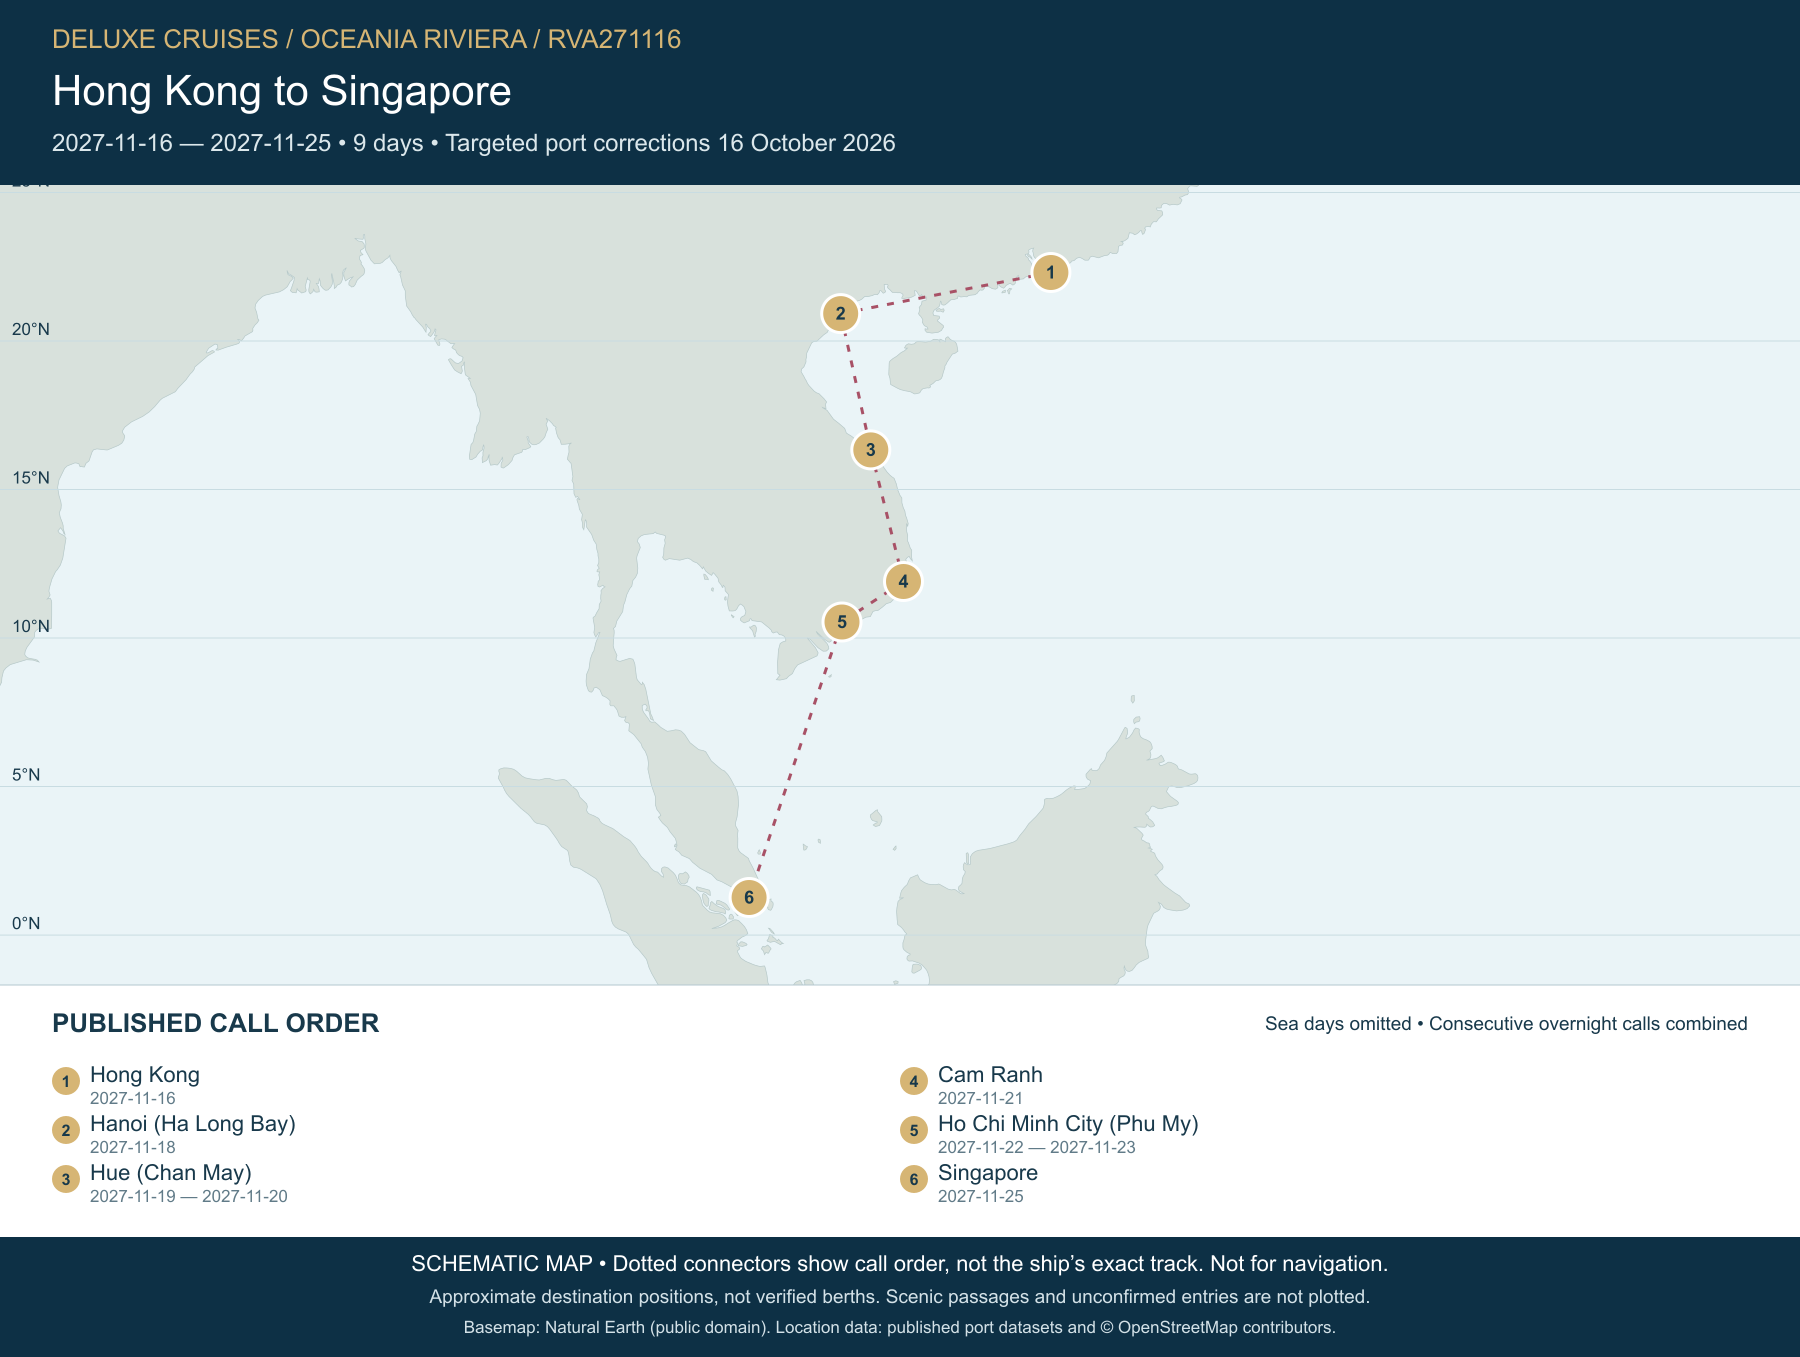Click legend badge 5 beside Ho Chi Minh City
This screenshot has width=1800, height=1357.
coord(914,1130)
